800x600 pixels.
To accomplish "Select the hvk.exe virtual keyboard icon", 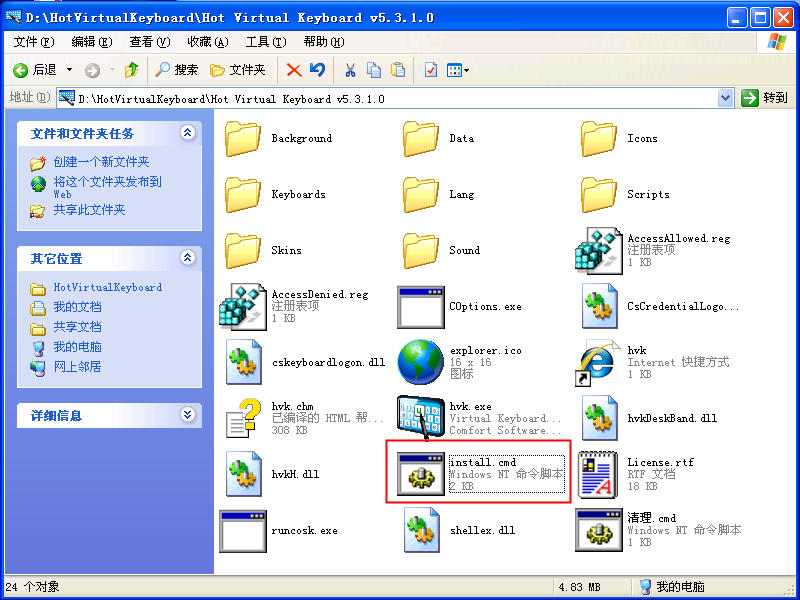I will pyautogui.click(x=420, y=418).
